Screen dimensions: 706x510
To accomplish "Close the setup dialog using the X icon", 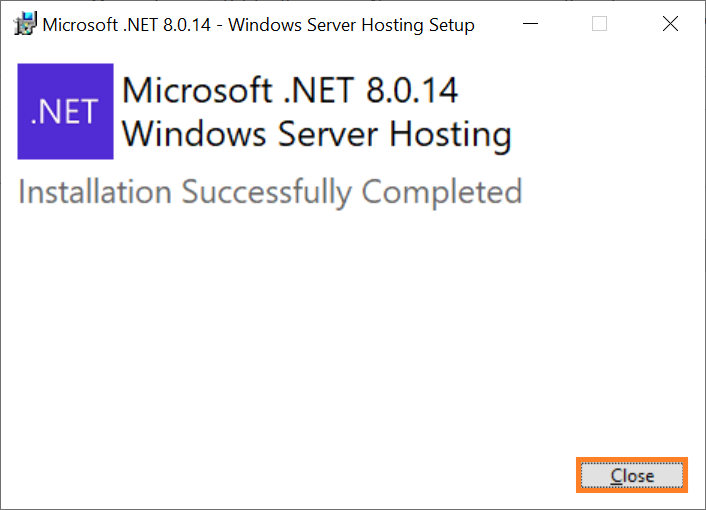I will click(670, 24).
